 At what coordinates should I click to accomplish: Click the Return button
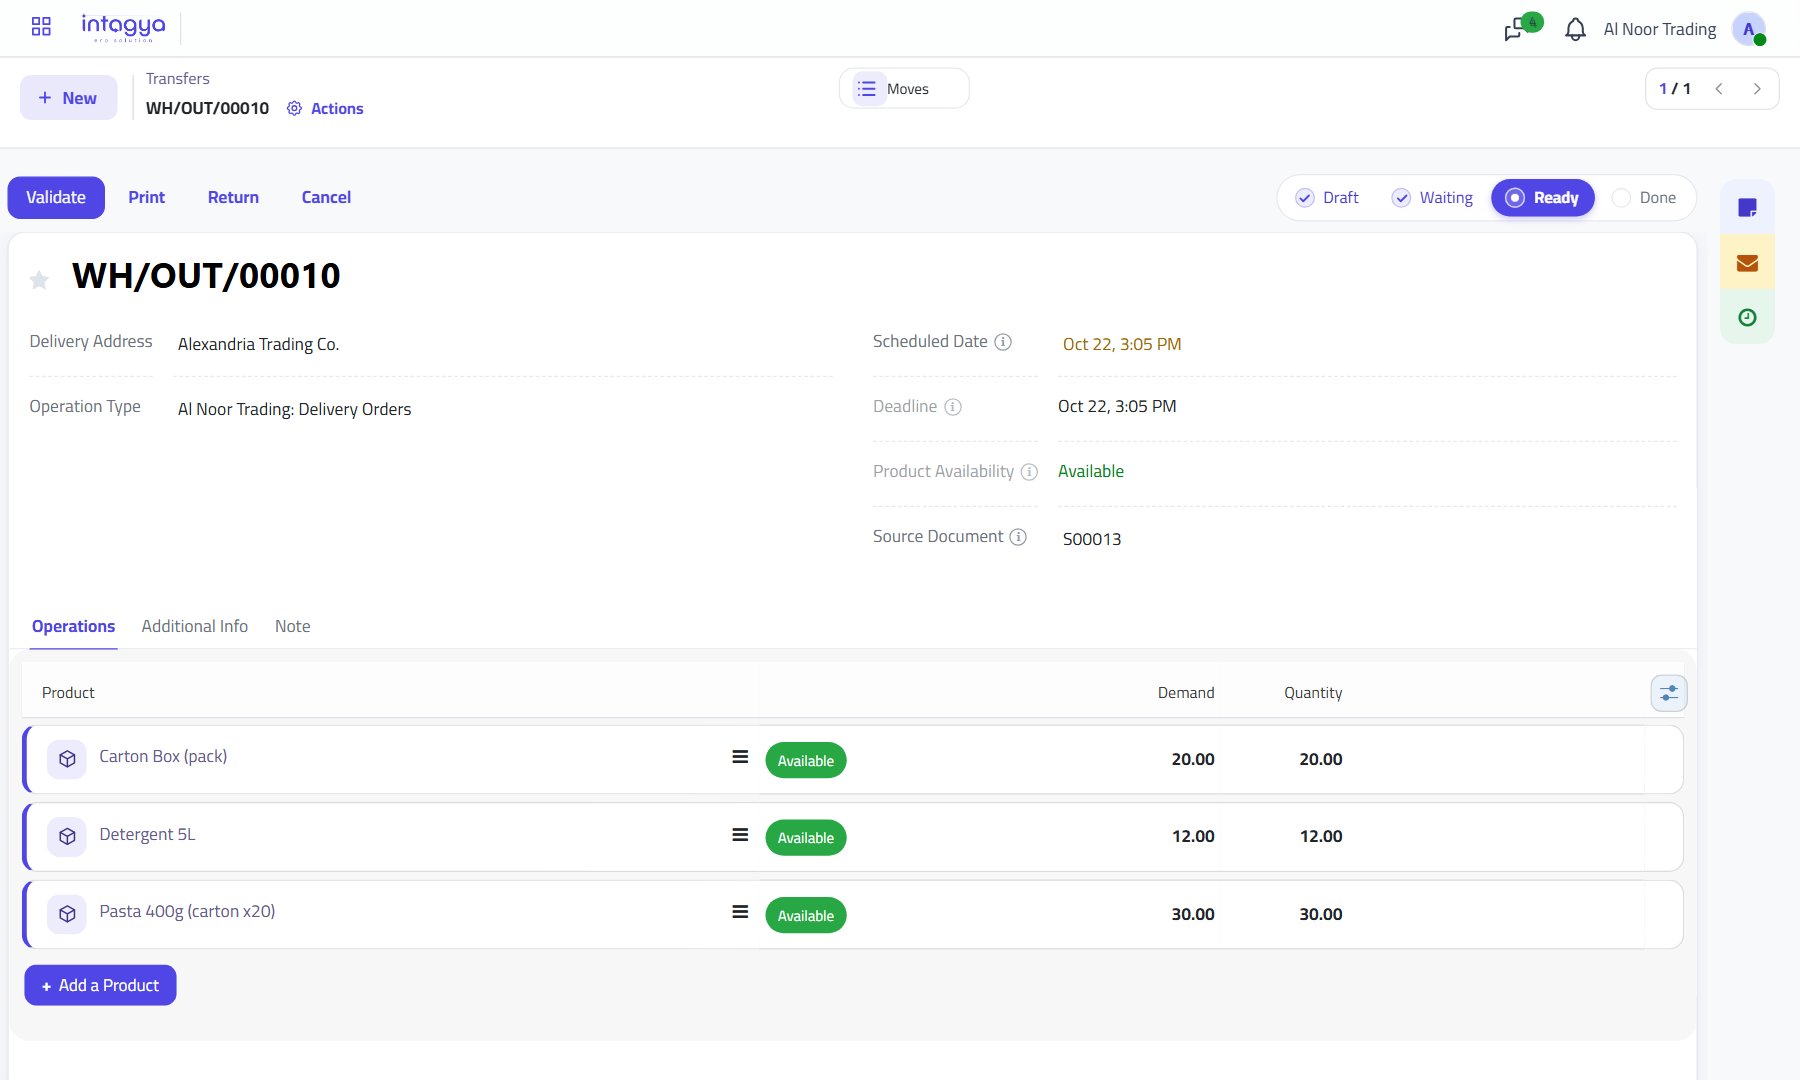click(233, 198)
